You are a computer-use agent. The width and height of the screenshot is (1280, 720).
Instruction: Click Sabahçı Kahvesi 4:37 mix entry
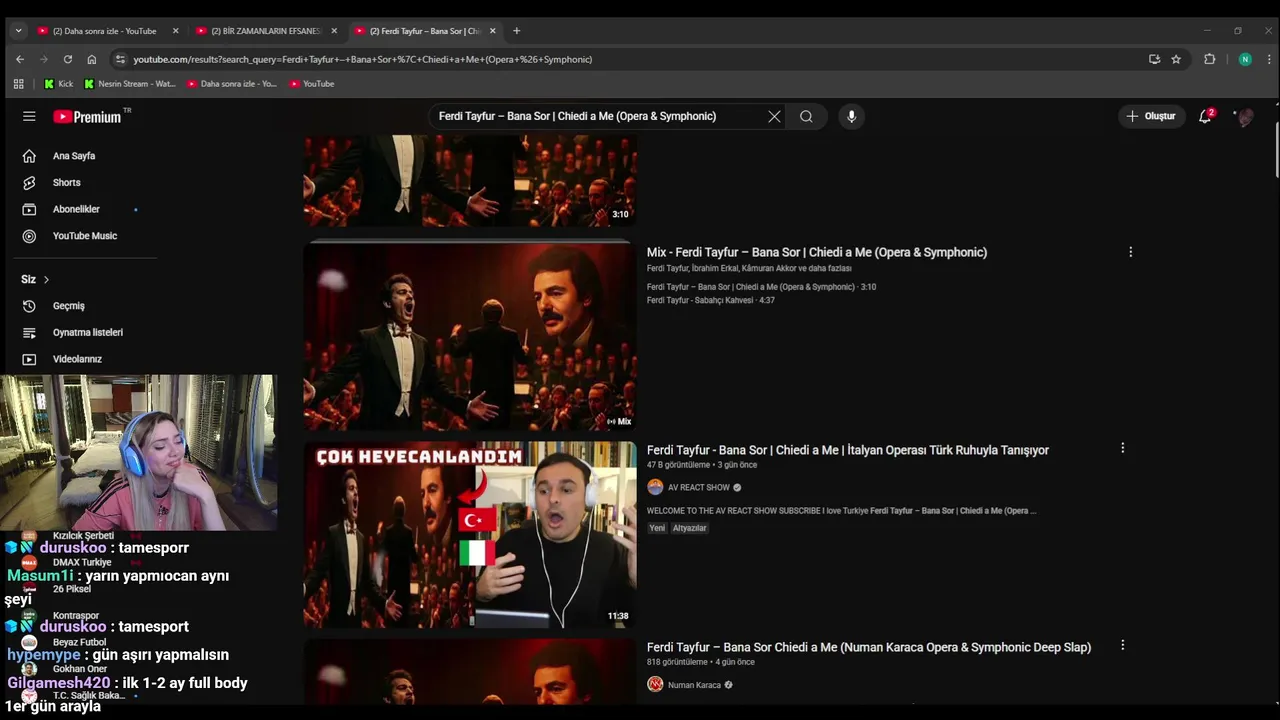click(x=711, y=300)
